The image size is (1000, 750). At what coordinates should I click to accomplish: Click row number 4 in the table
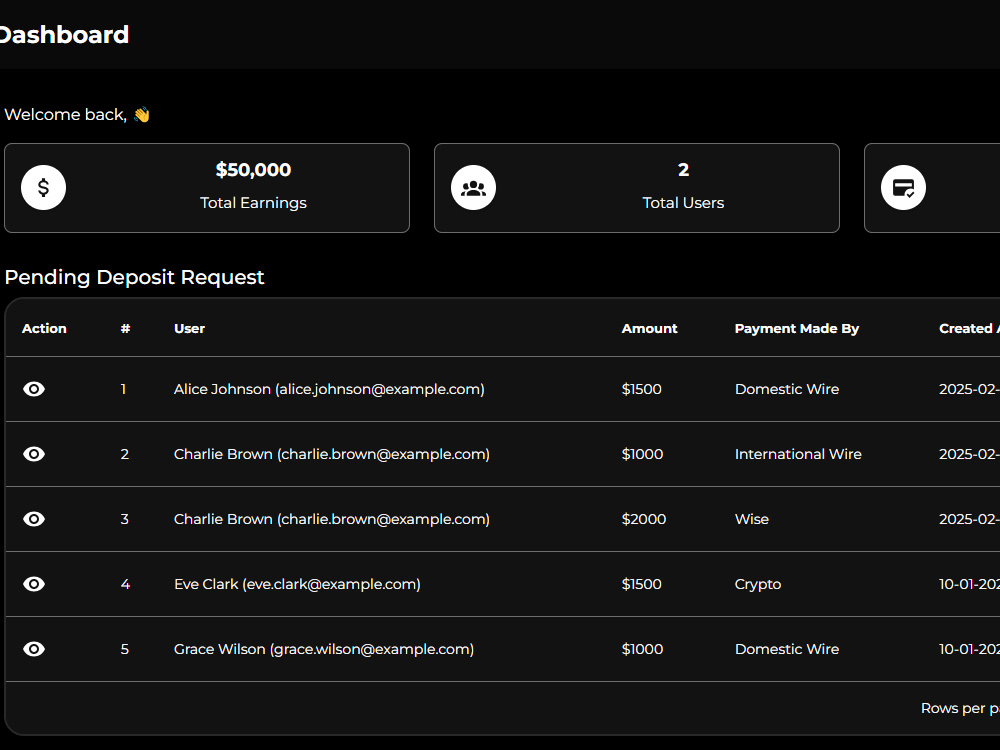tap(125, 584)
